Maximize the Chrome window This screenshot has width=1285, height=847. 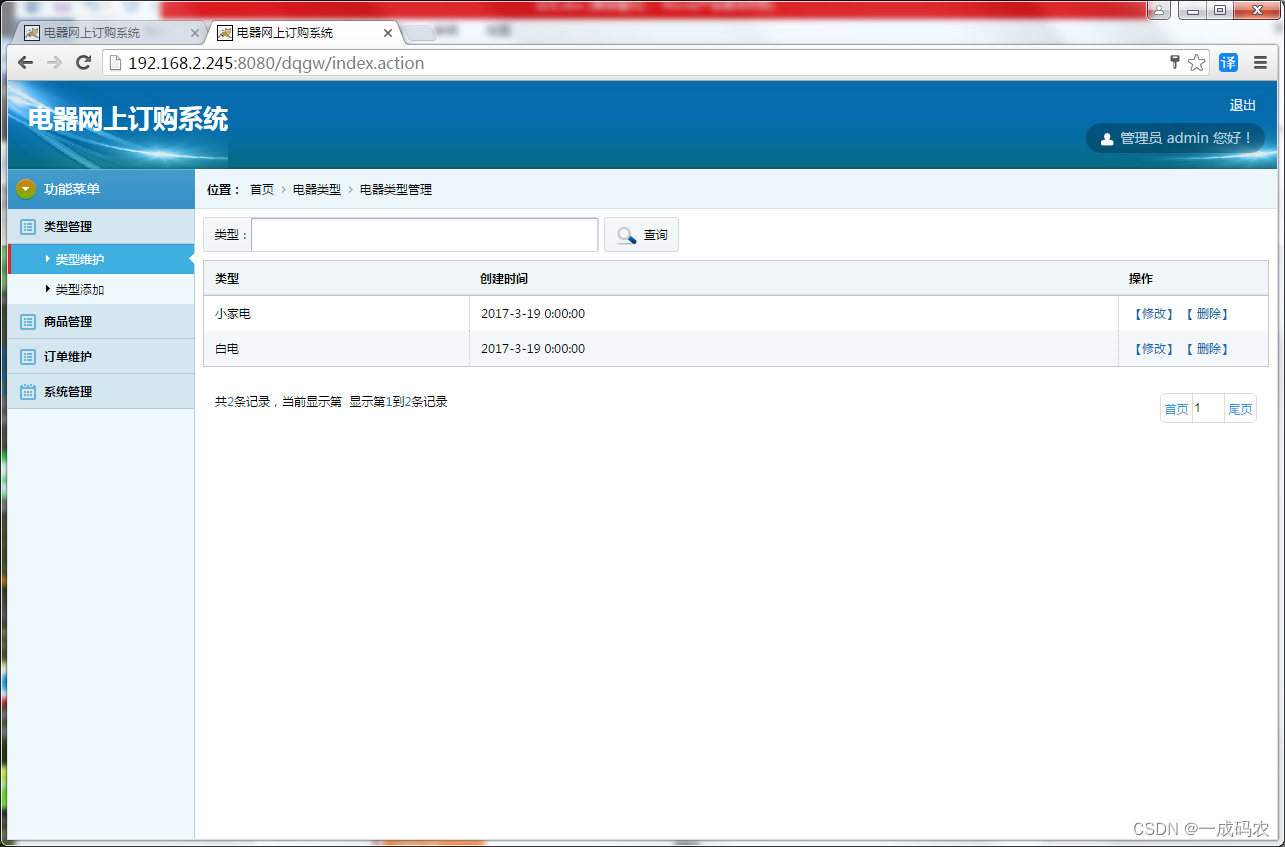1220,10
